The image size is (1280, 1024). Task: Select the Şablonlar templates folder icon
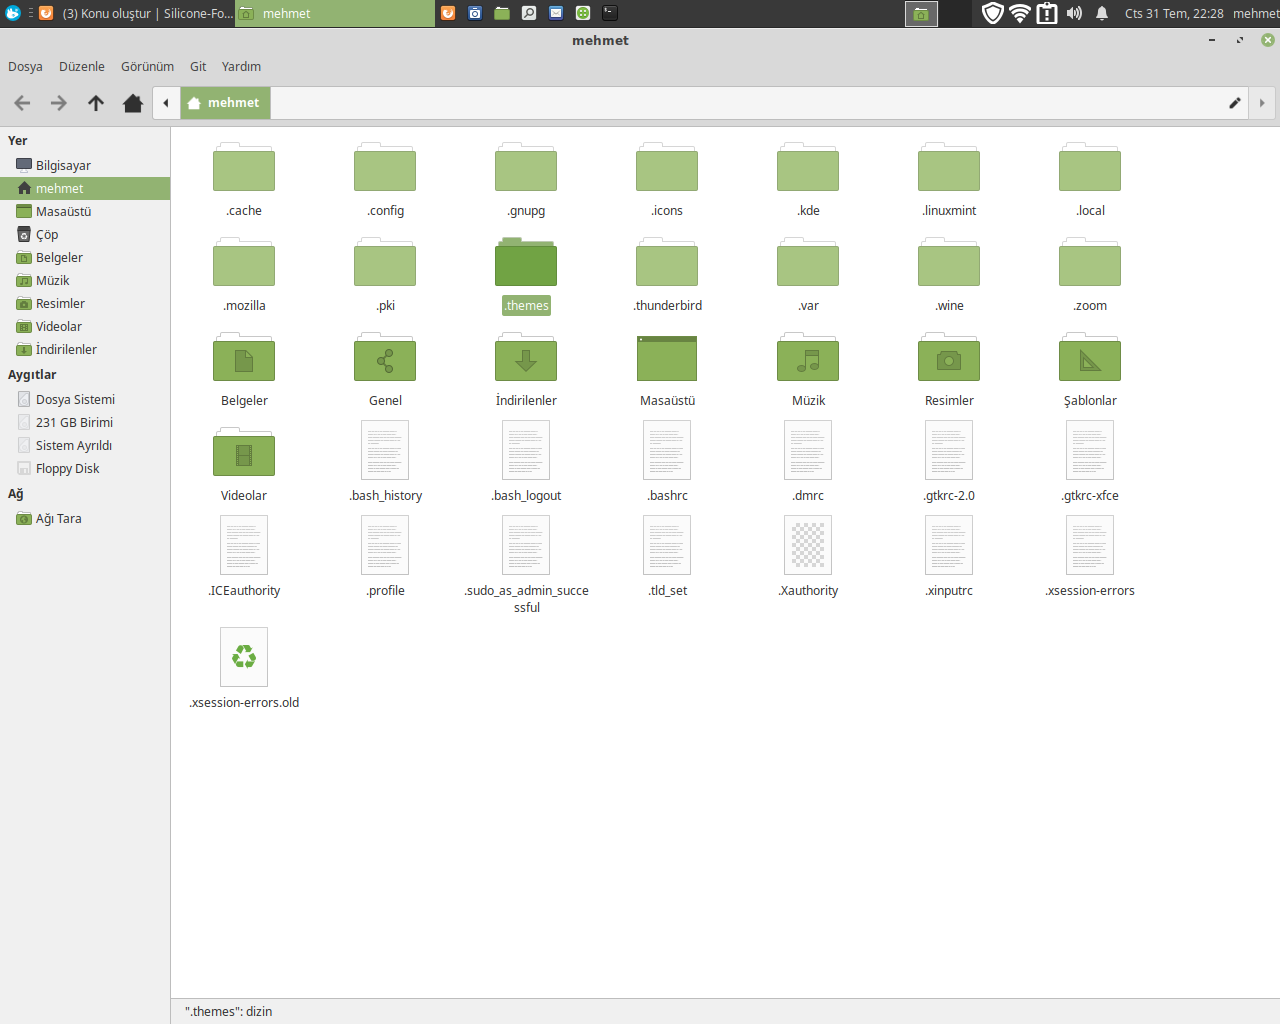coord(1090,357)
